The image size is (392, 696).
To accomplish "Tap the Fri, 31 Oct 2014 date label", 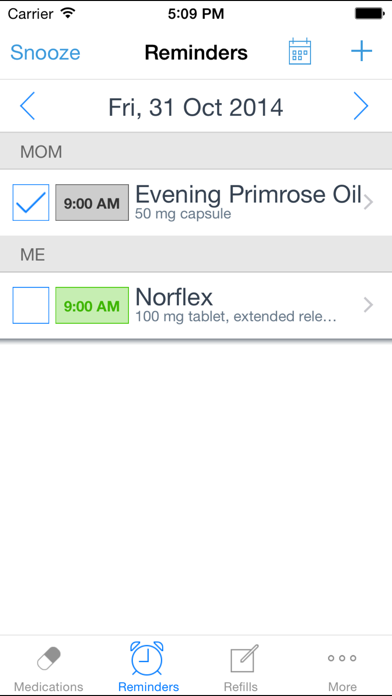I will point(196,107).
